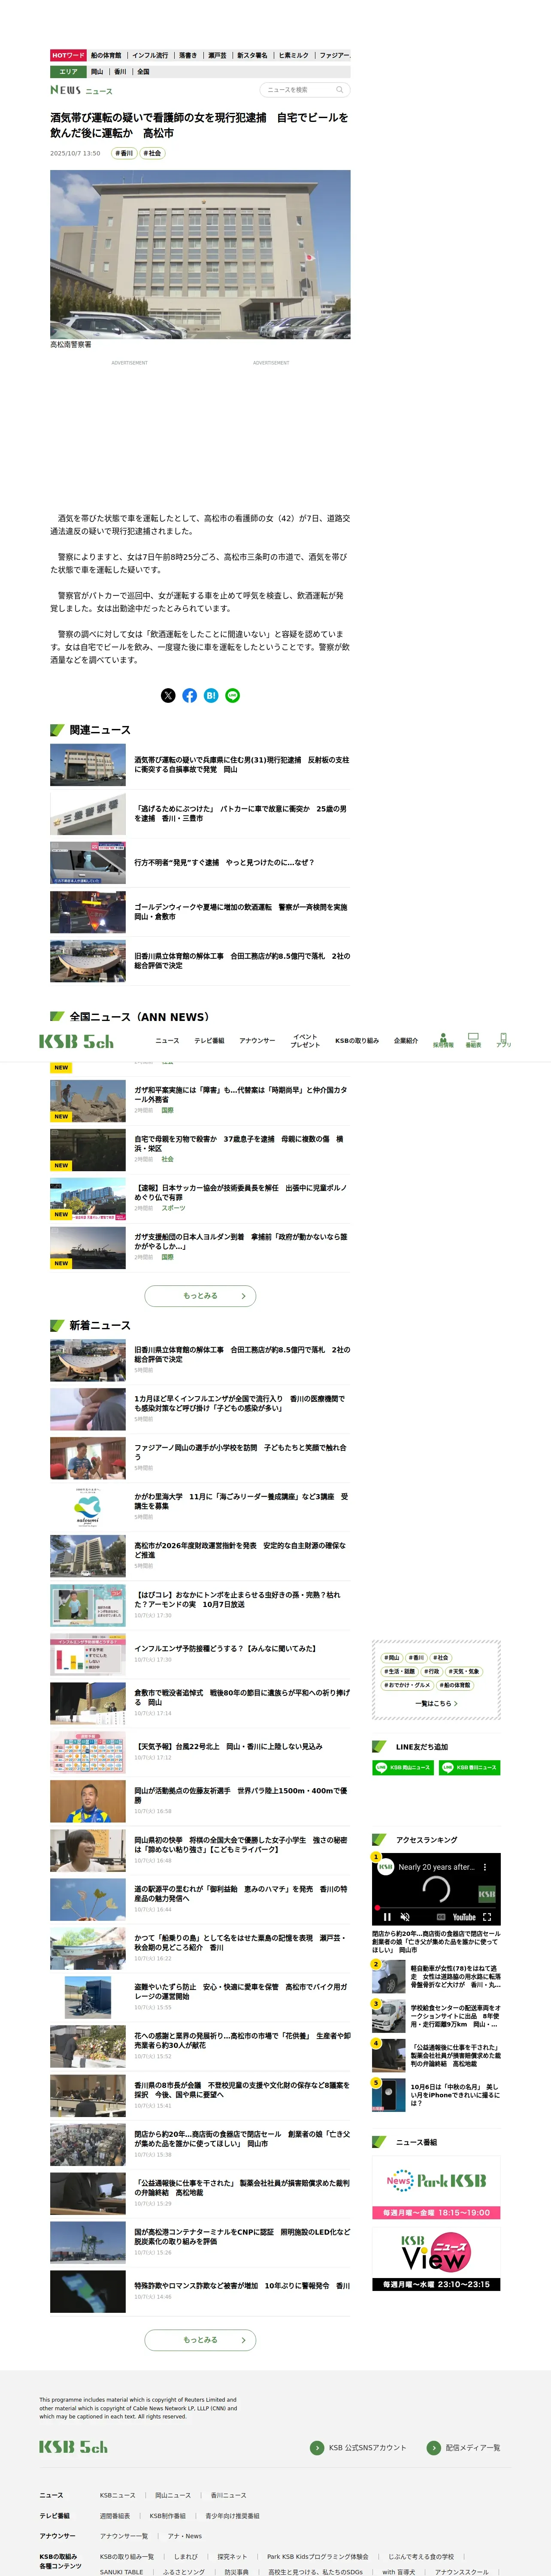Open HOTワード インフル流行
The image size is (551, 2576).
click(150, 56)
